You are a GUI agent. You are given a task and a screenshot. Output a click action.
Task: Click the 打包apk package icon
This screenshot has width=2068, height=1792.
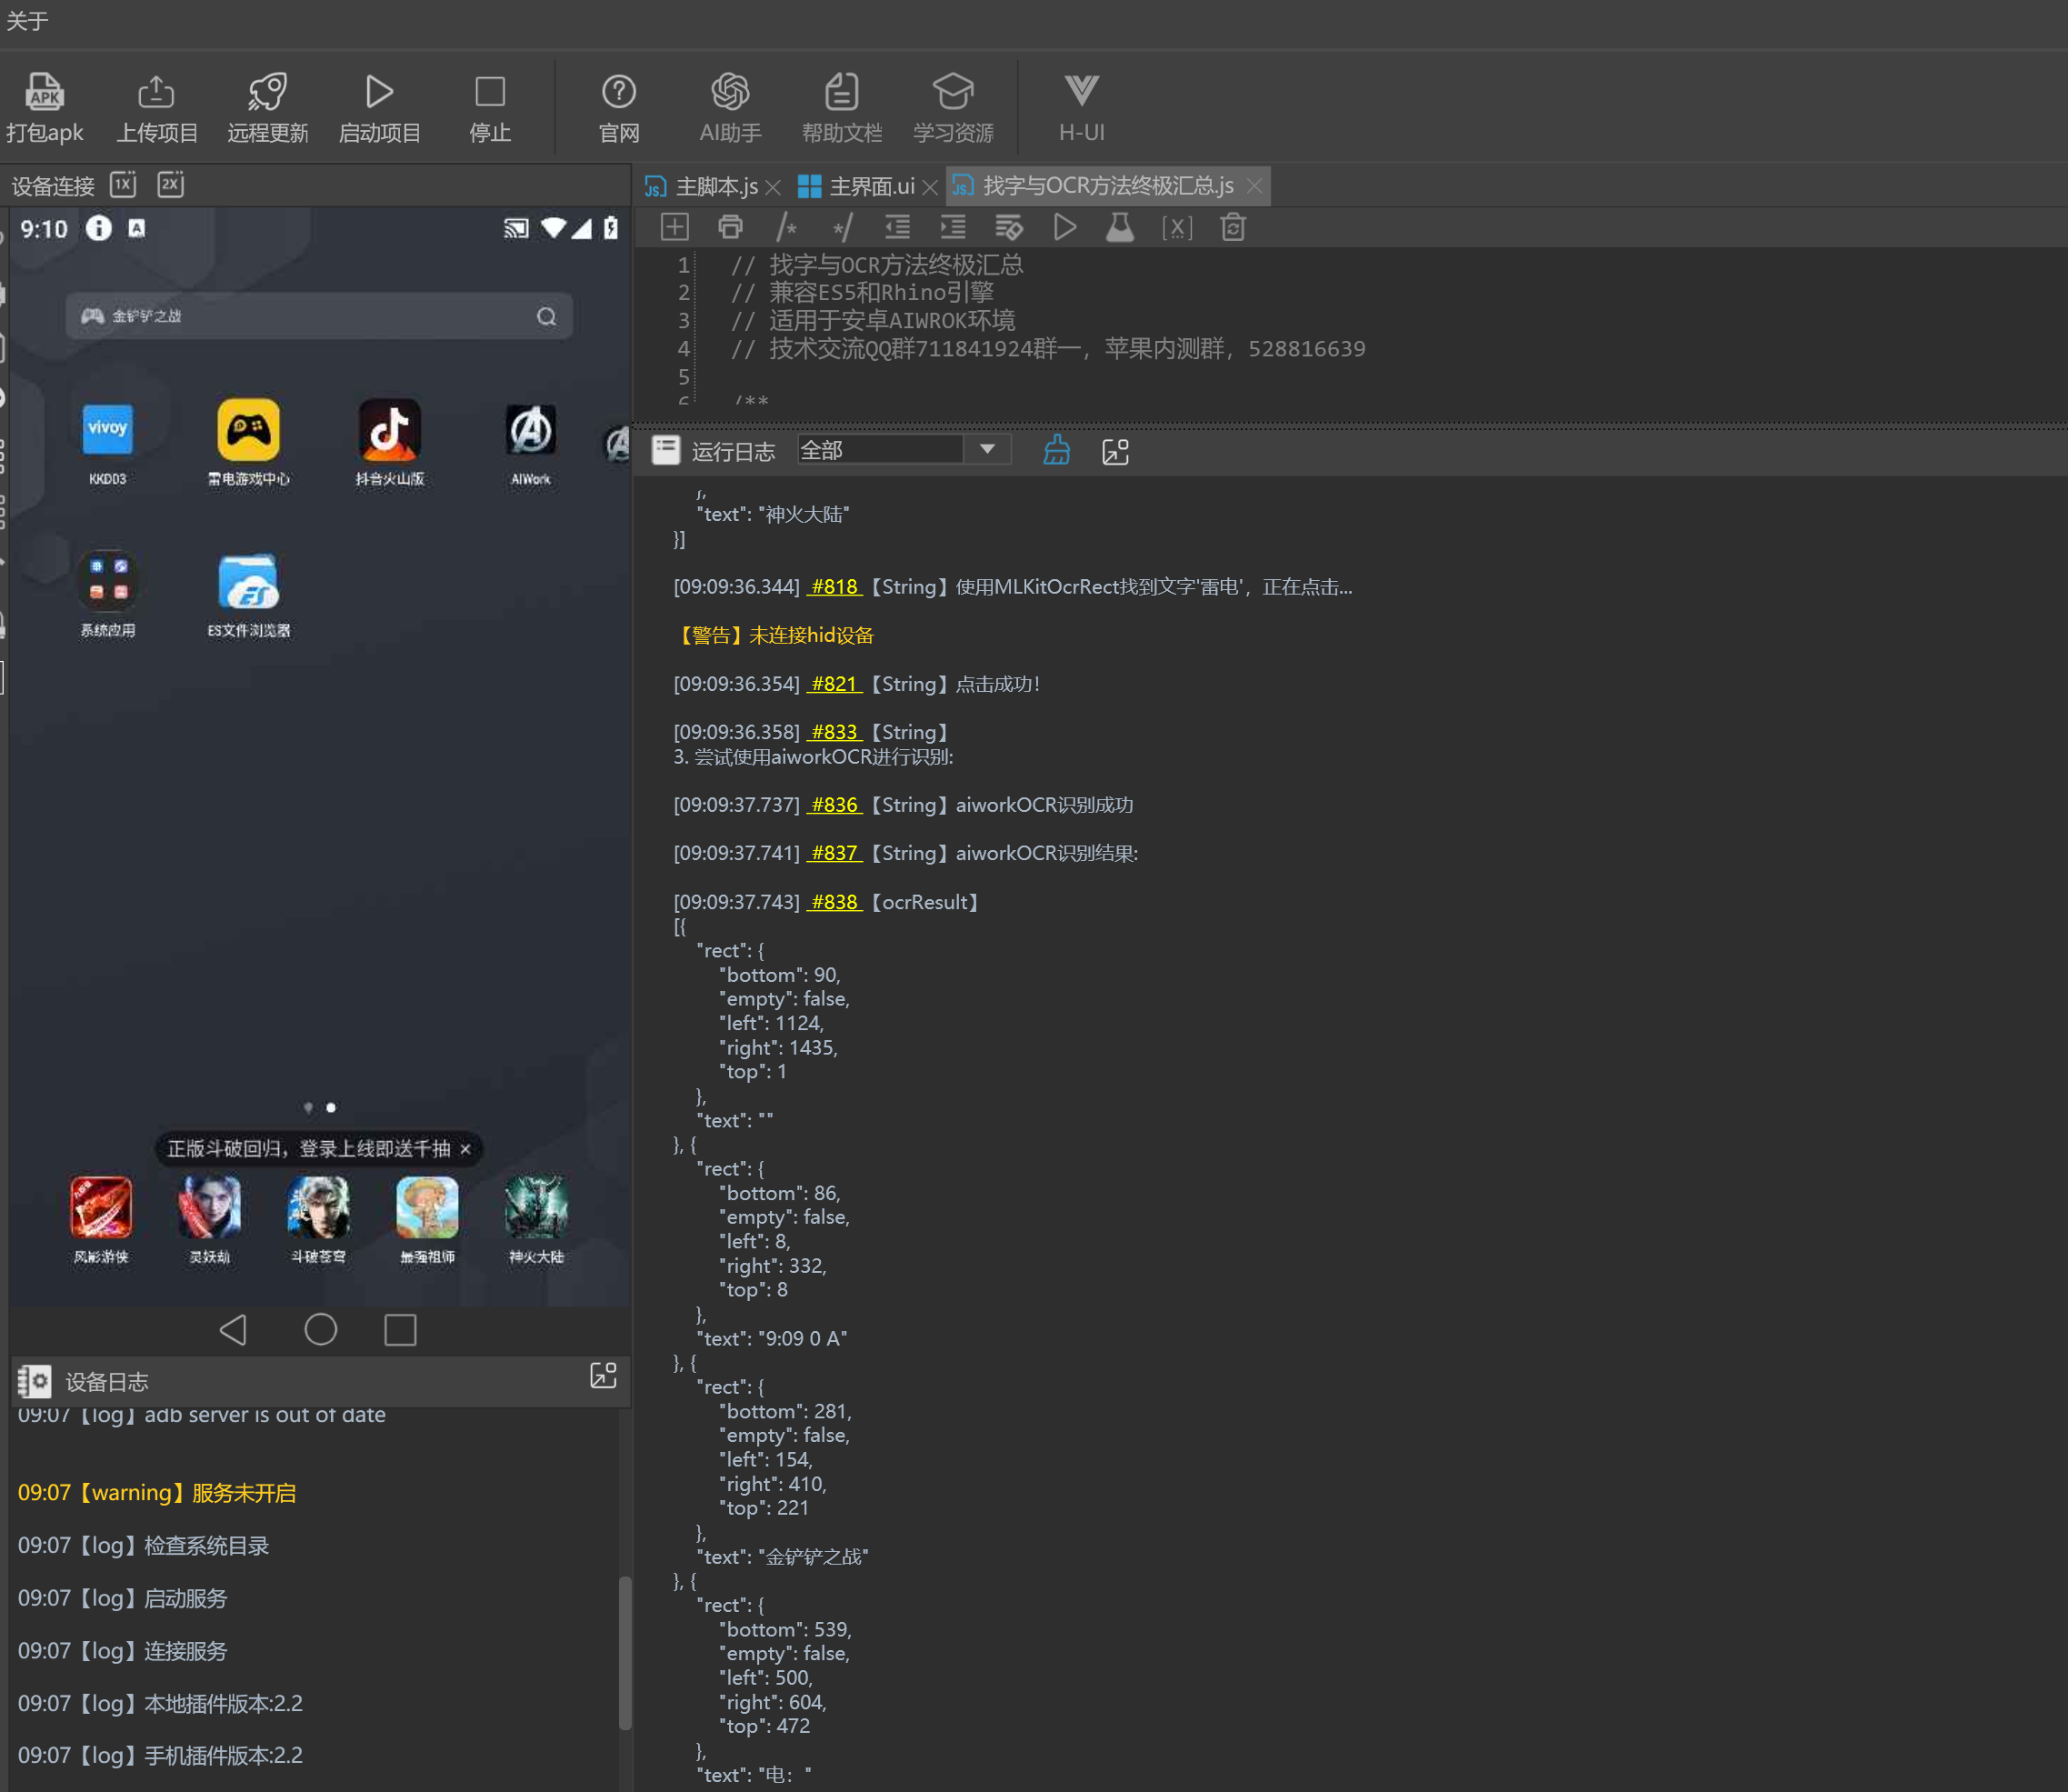[x=44, y=92]
